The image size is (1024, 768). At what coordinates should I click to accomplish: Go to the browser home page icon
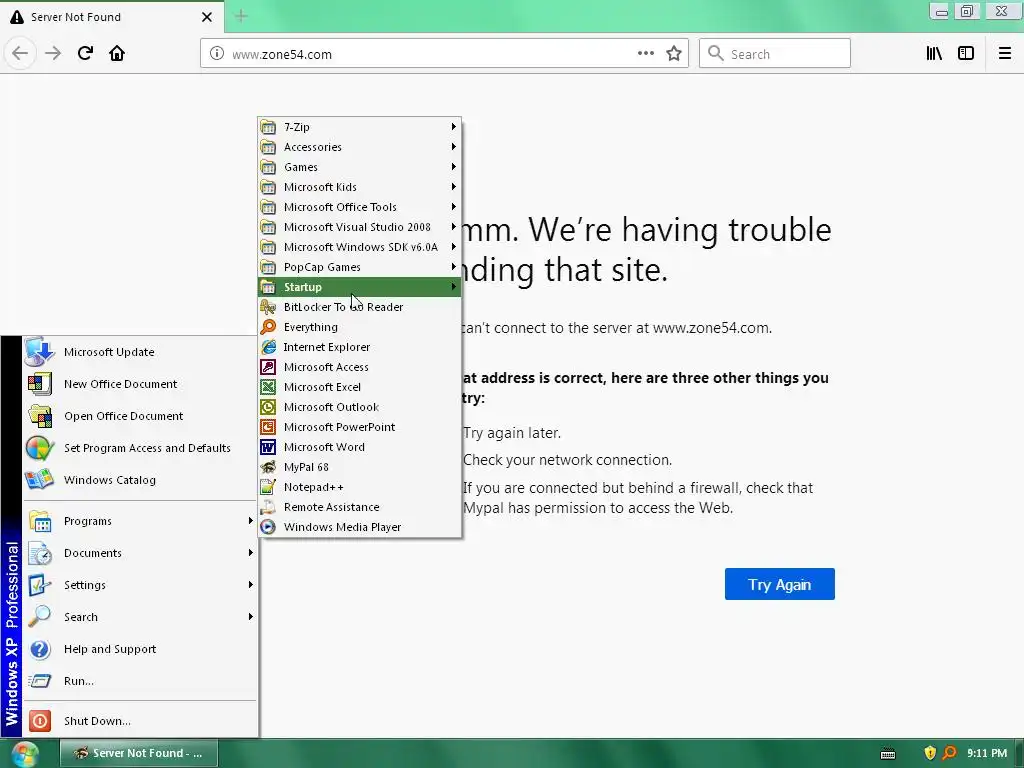117,53
